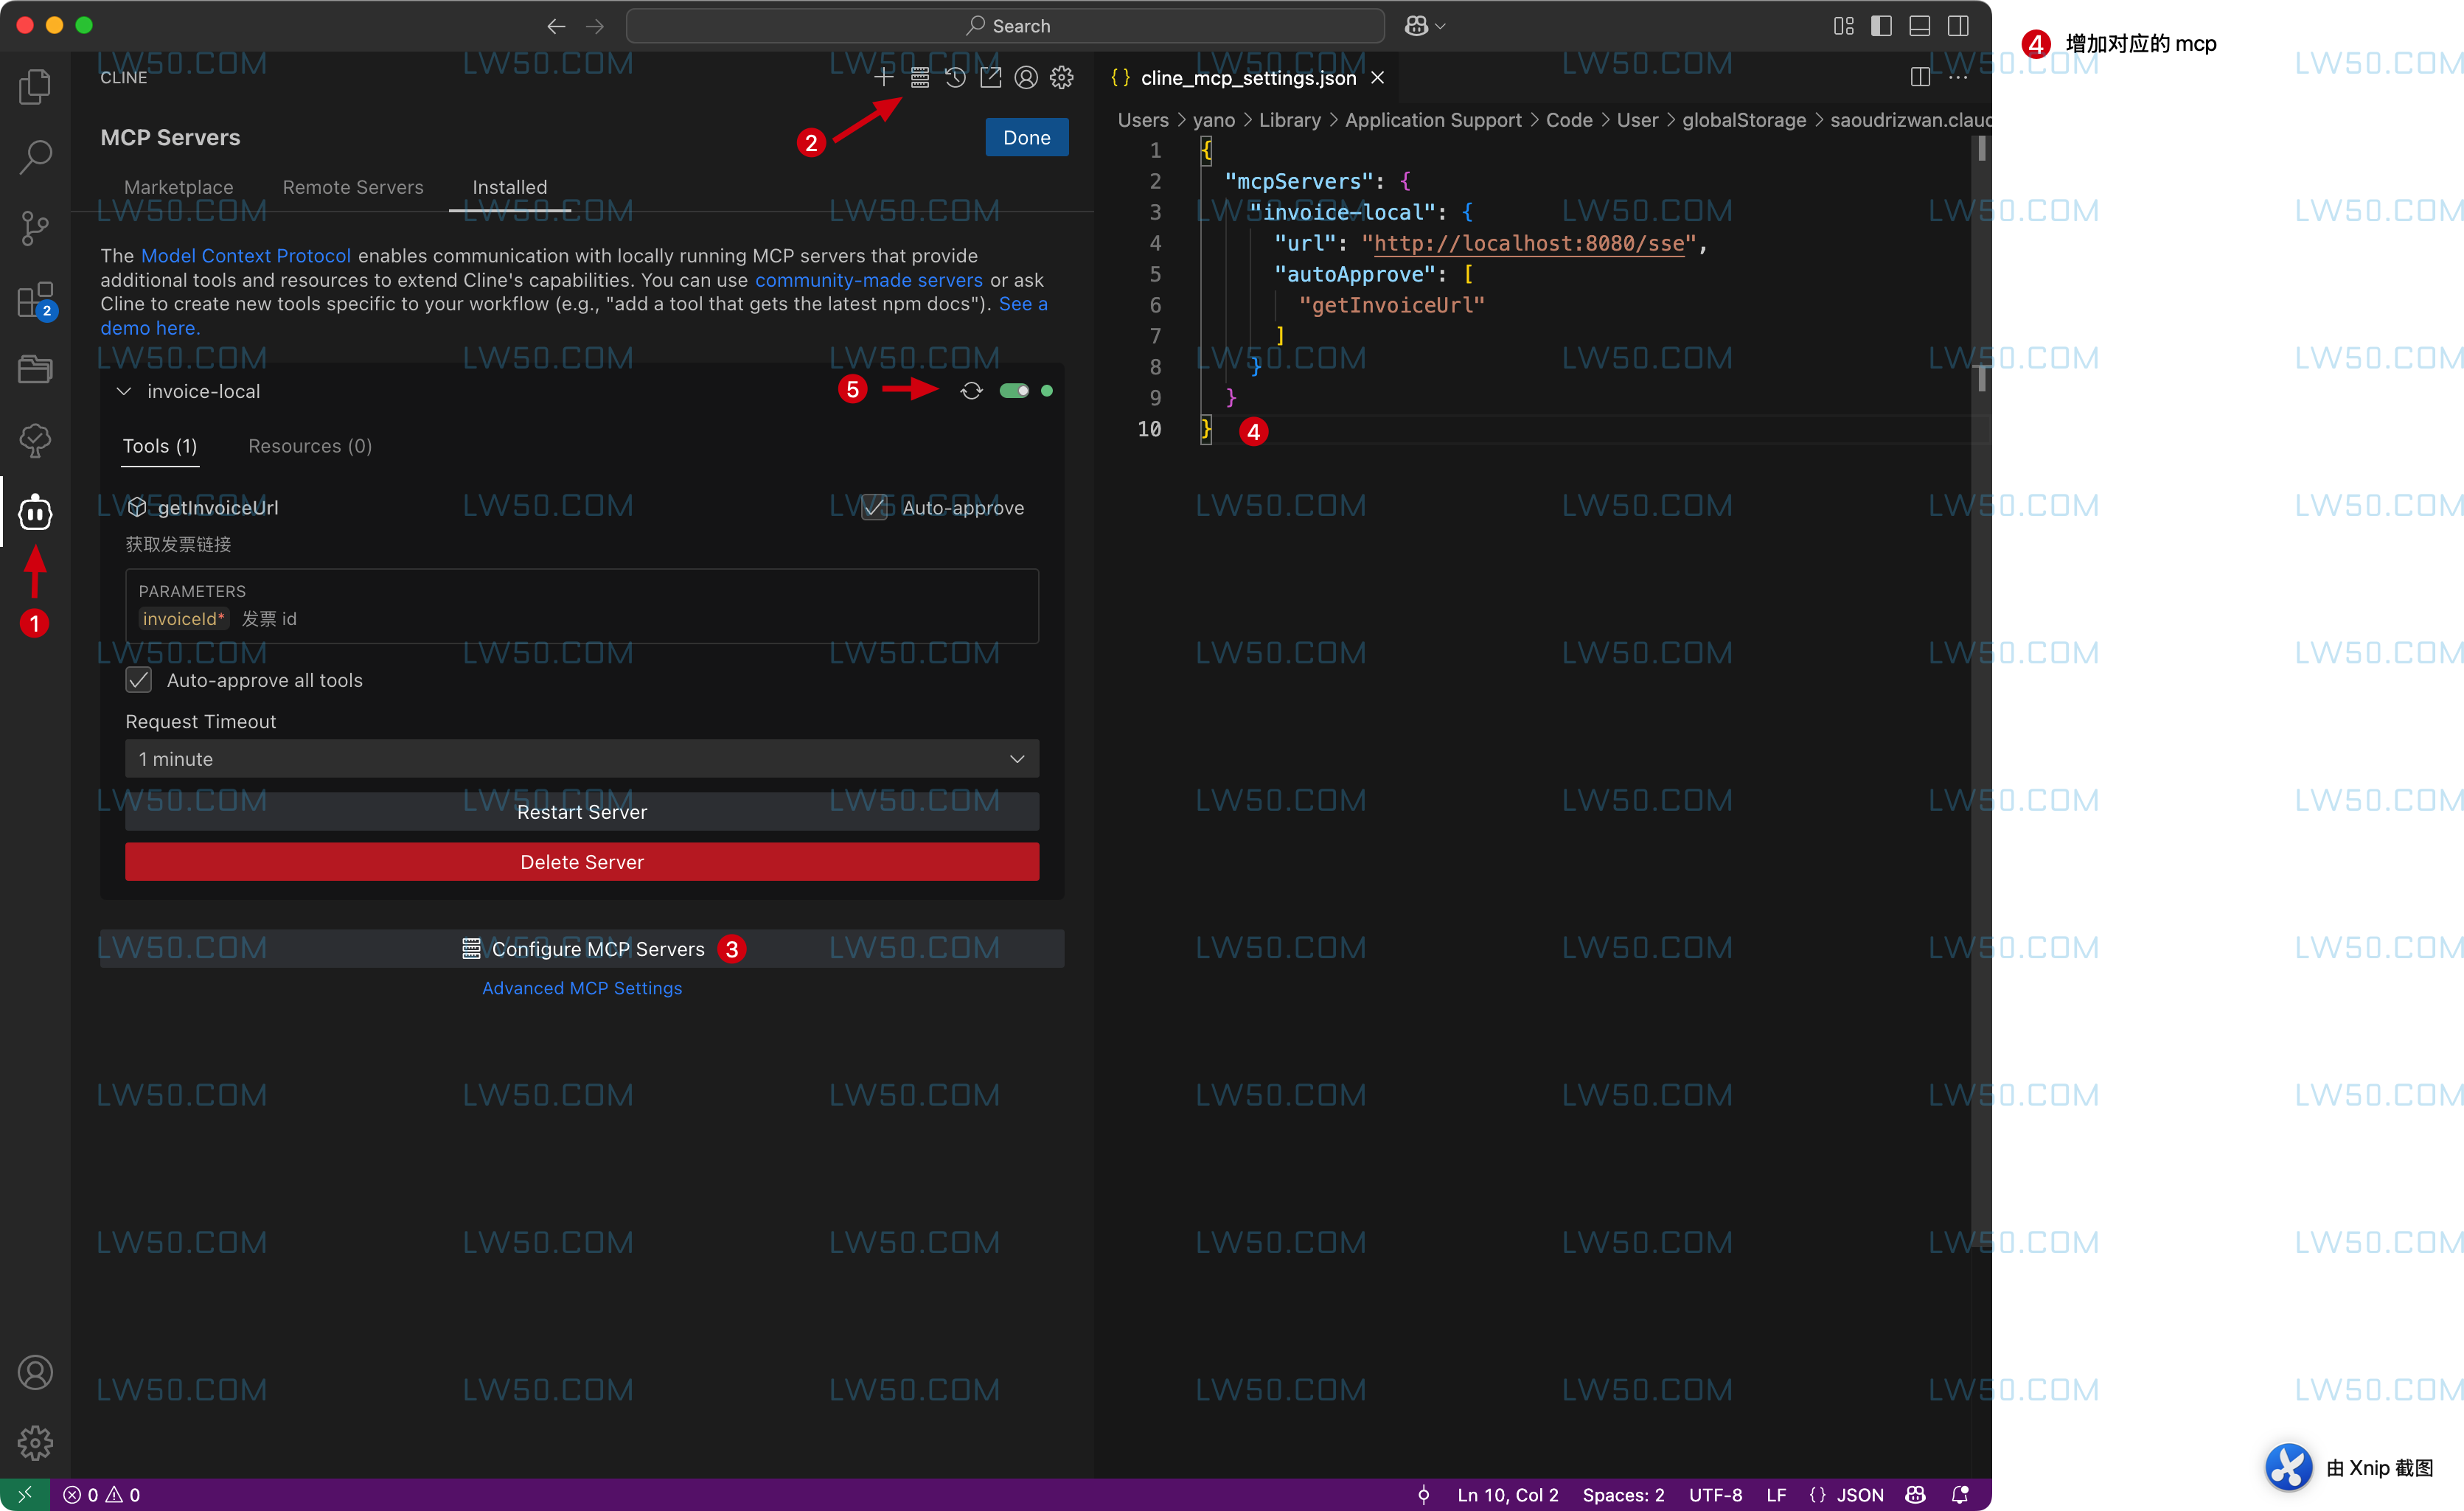Image resolution: width=2464 pixels, height=1511 pixels.
Task: Click Spaces: 2 in status bar
Action: (1623, 1495)
